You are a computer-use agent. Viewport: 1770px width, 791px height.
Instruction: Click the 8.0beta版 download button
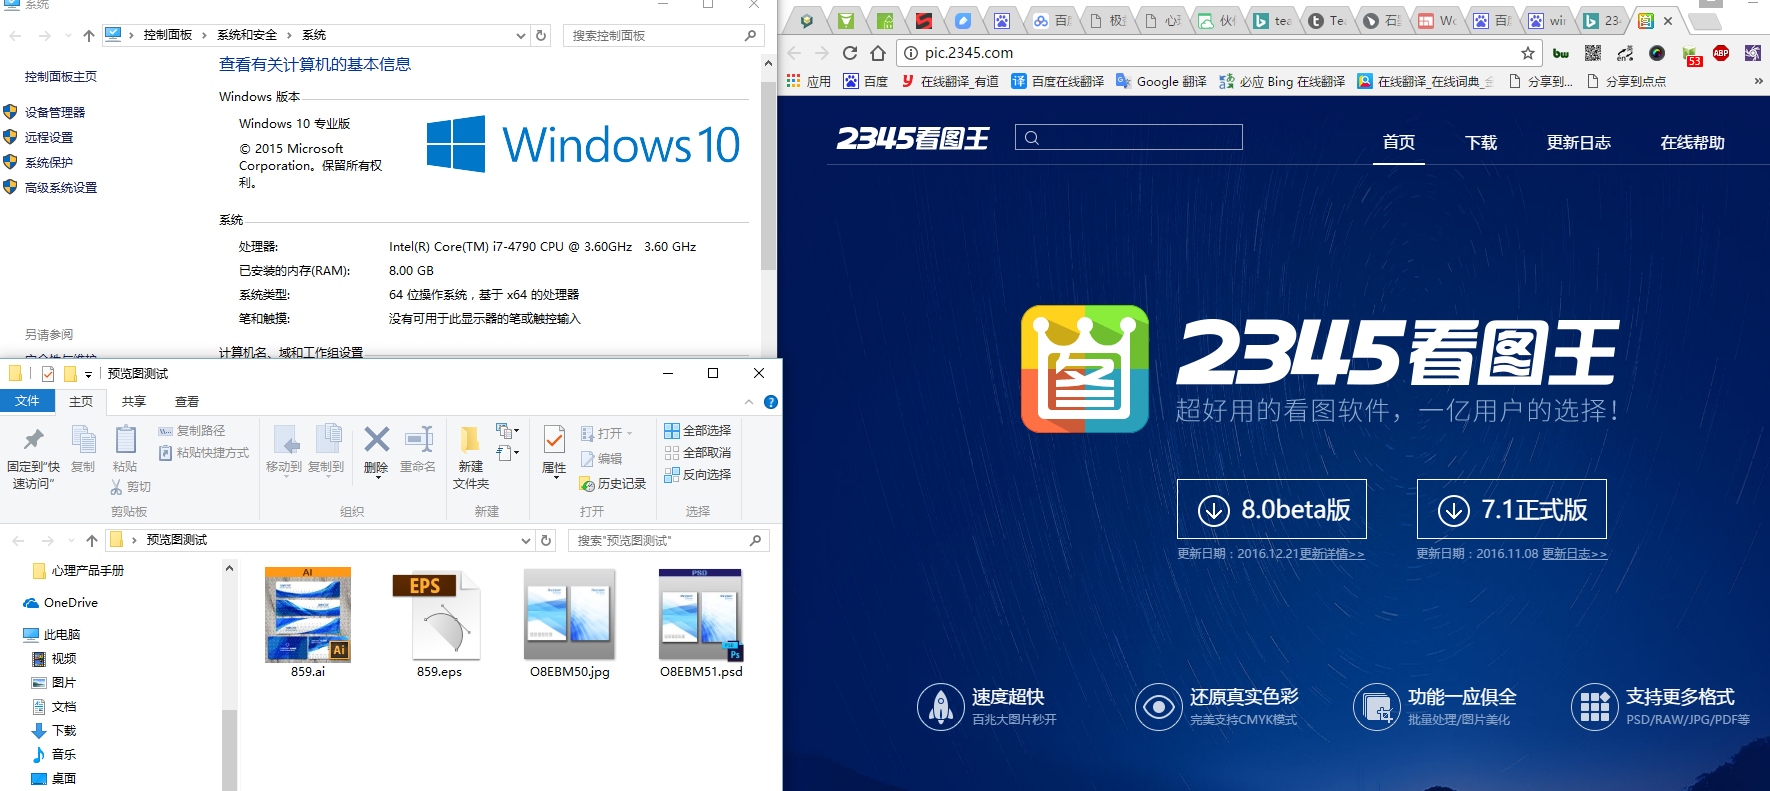(x=1272, y=509)
